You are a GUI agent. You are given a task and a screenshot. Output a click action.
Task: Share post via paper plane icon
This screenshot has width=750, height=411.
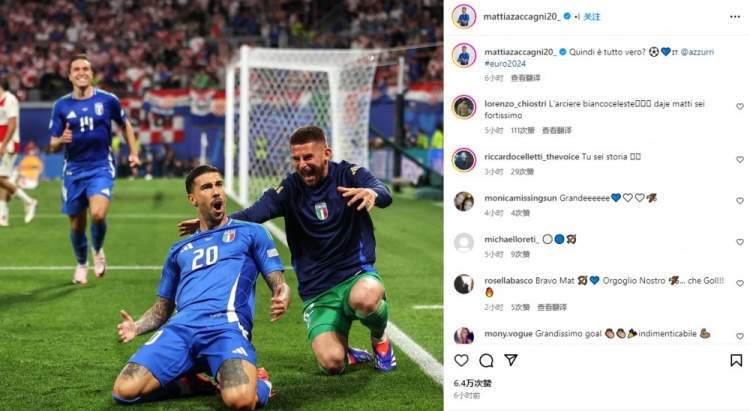(511, 360)
